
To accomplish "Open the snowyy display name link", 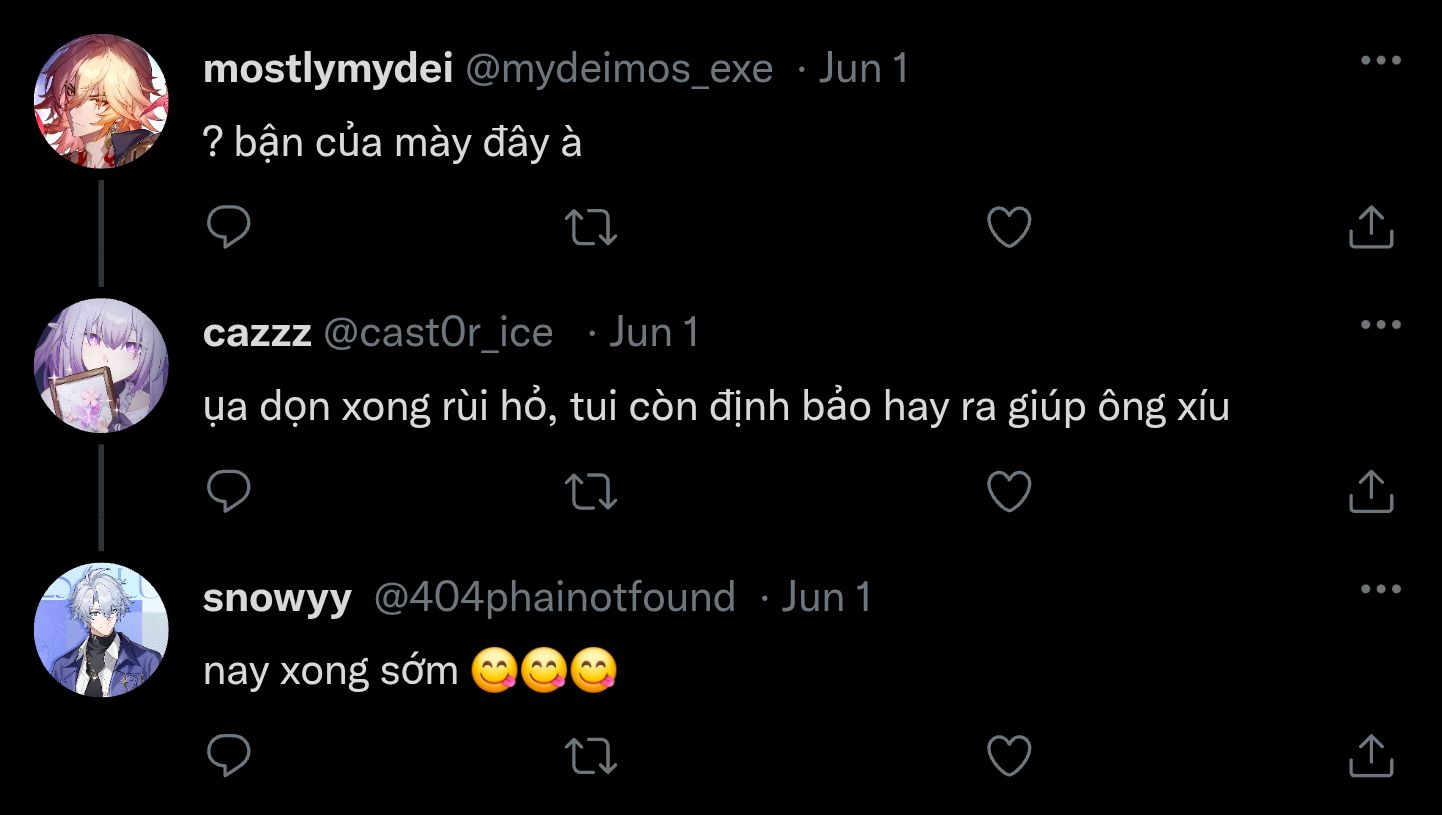I will (x=277, y=597).
